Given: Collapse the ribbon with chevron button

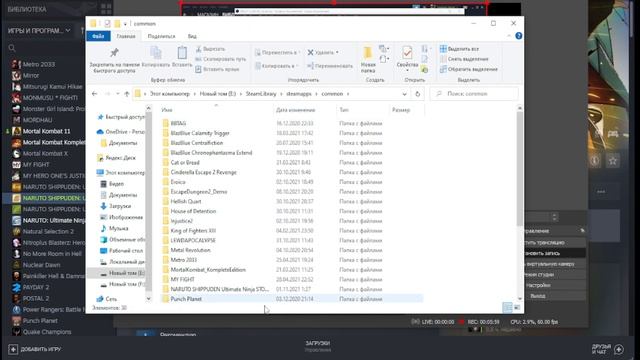Looking at the screenshot, I should pos(509,36).
